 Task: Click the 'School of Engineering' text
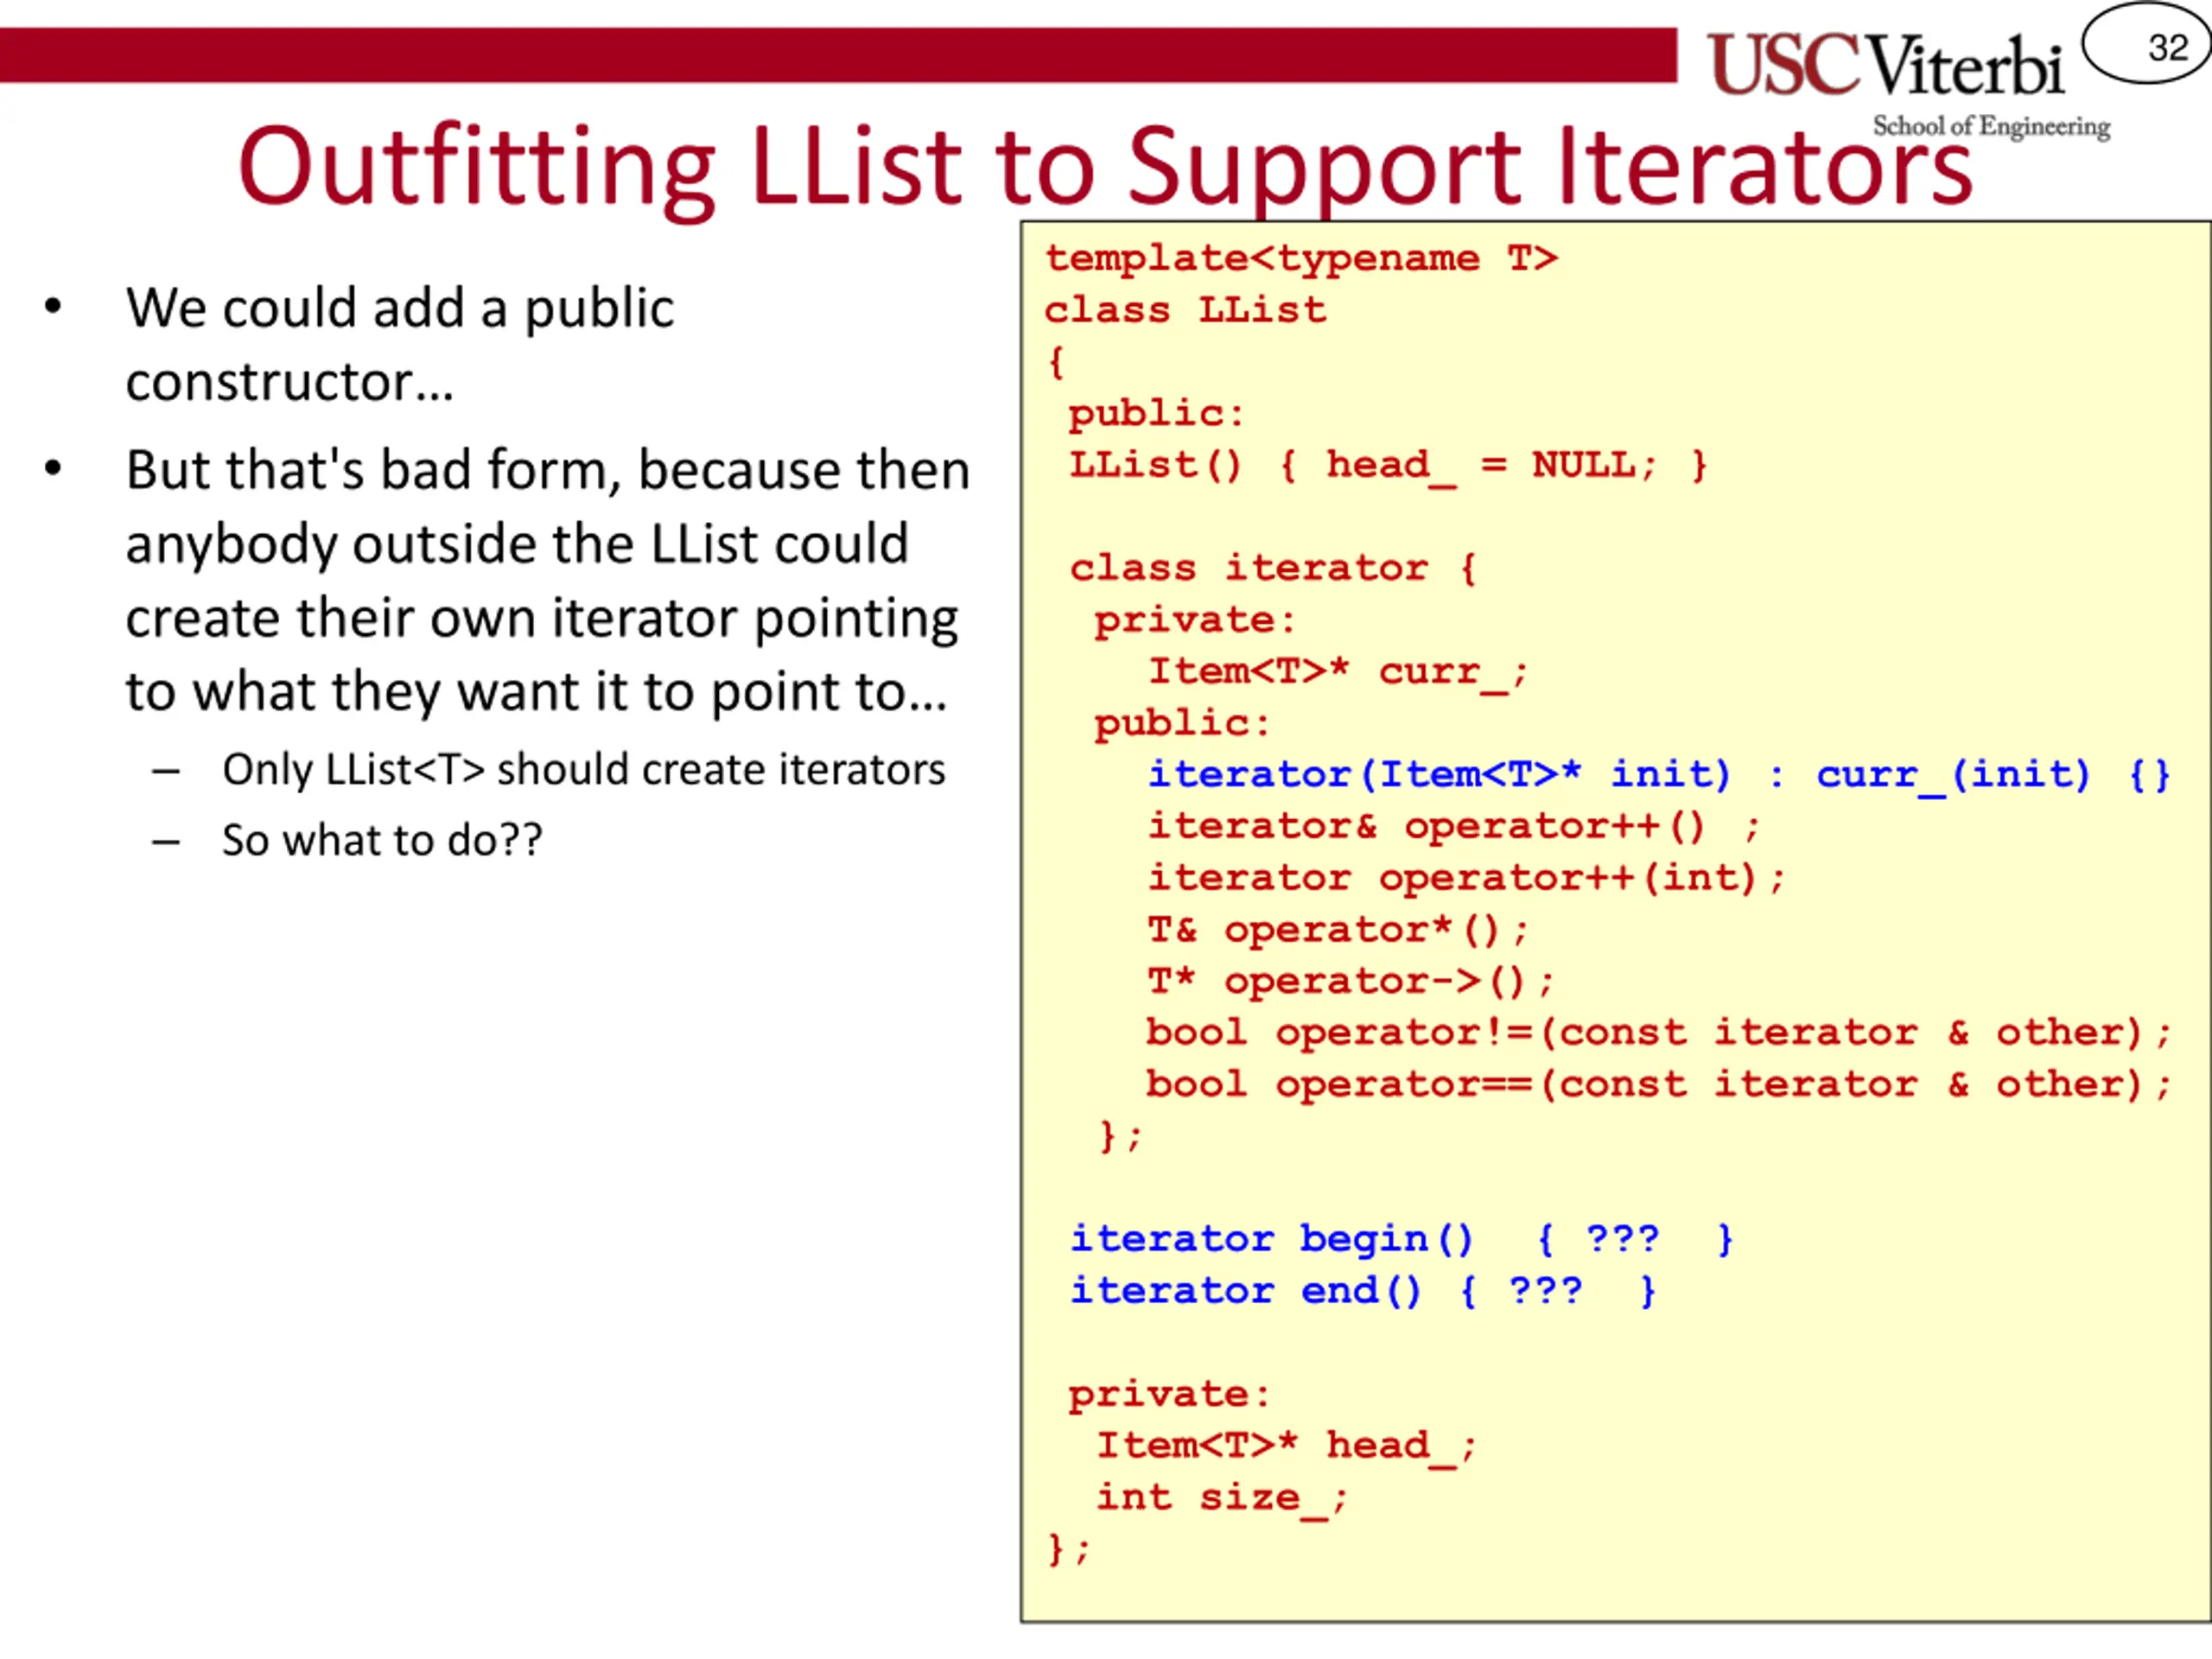(x=1990, y=127)
